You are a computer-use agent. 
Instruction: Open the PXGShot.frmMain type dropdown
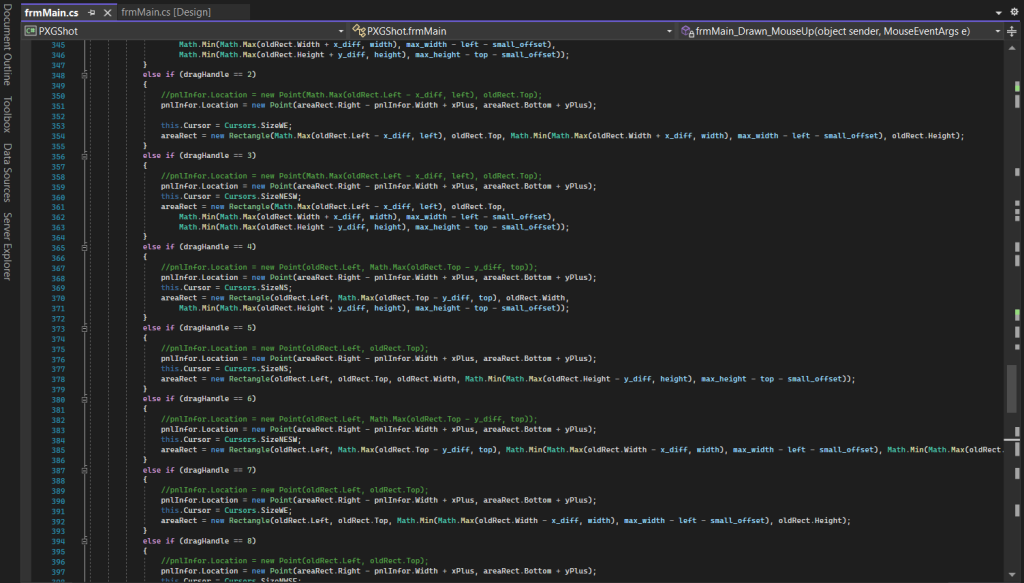point(669,31)
